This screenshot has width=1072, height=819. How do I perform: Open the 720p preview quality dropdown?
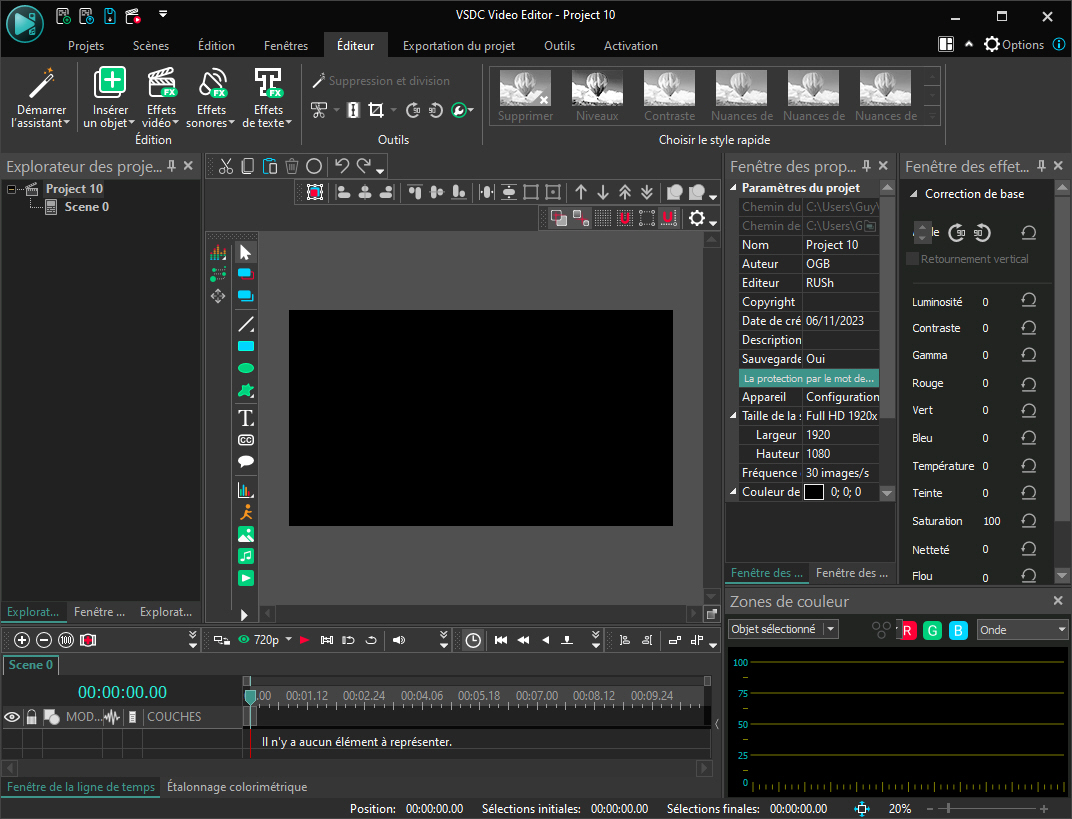(x=289, y=639)
